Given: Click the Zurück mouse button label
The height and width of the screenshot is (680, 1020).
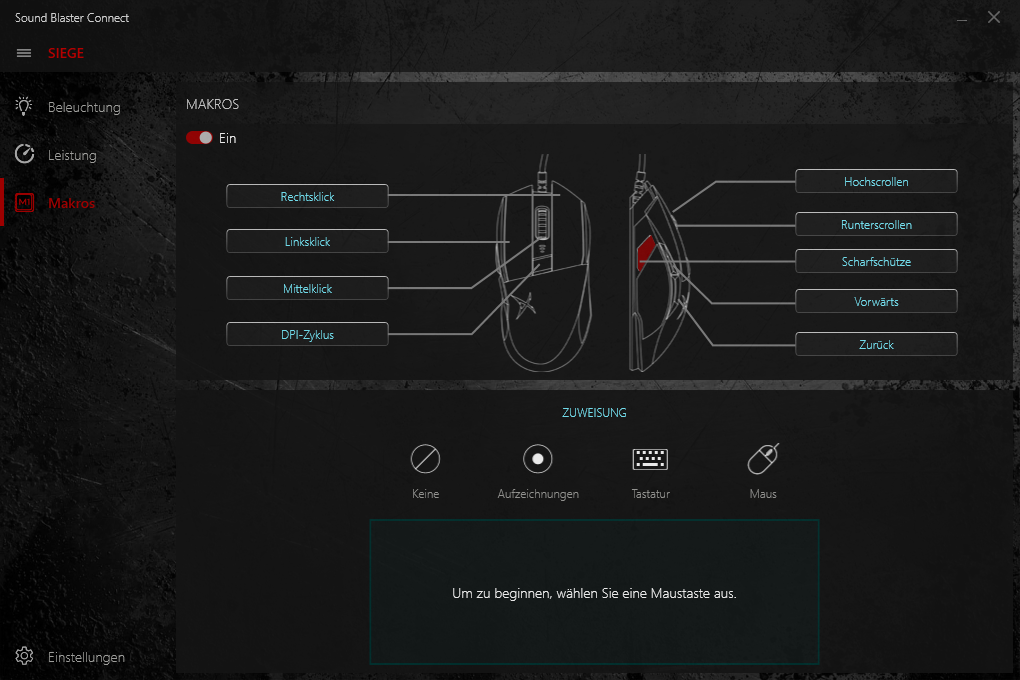Looking at the screenshot, I should coord(876,345).
